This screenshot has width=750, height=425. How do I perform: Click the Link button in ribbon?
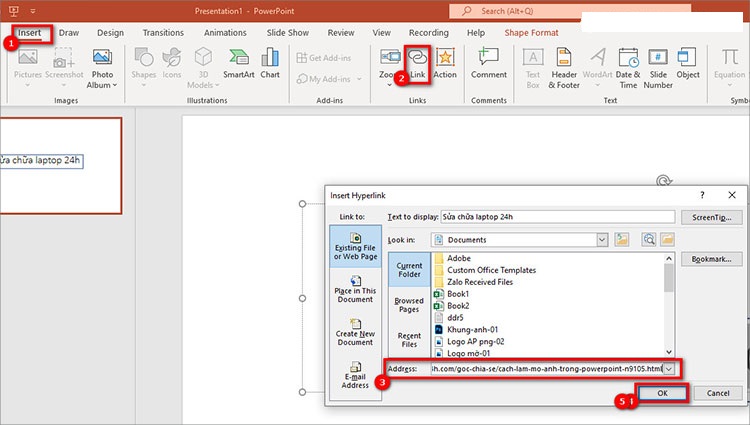click(x=418, y=65)
